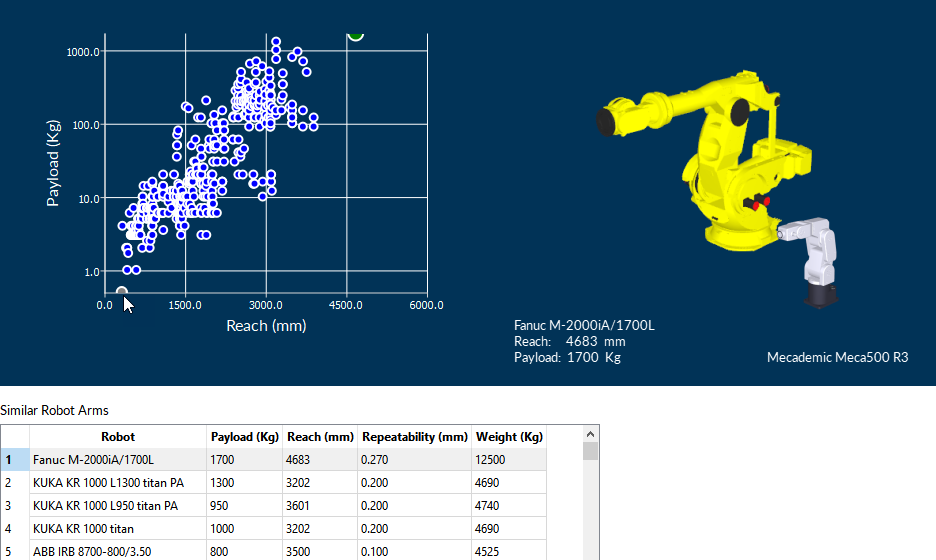Select the KUKA KR 1000 L1300 titan PA row
Image resolution: width=936 pixels, height=560 pixels.
click(117, 483)
